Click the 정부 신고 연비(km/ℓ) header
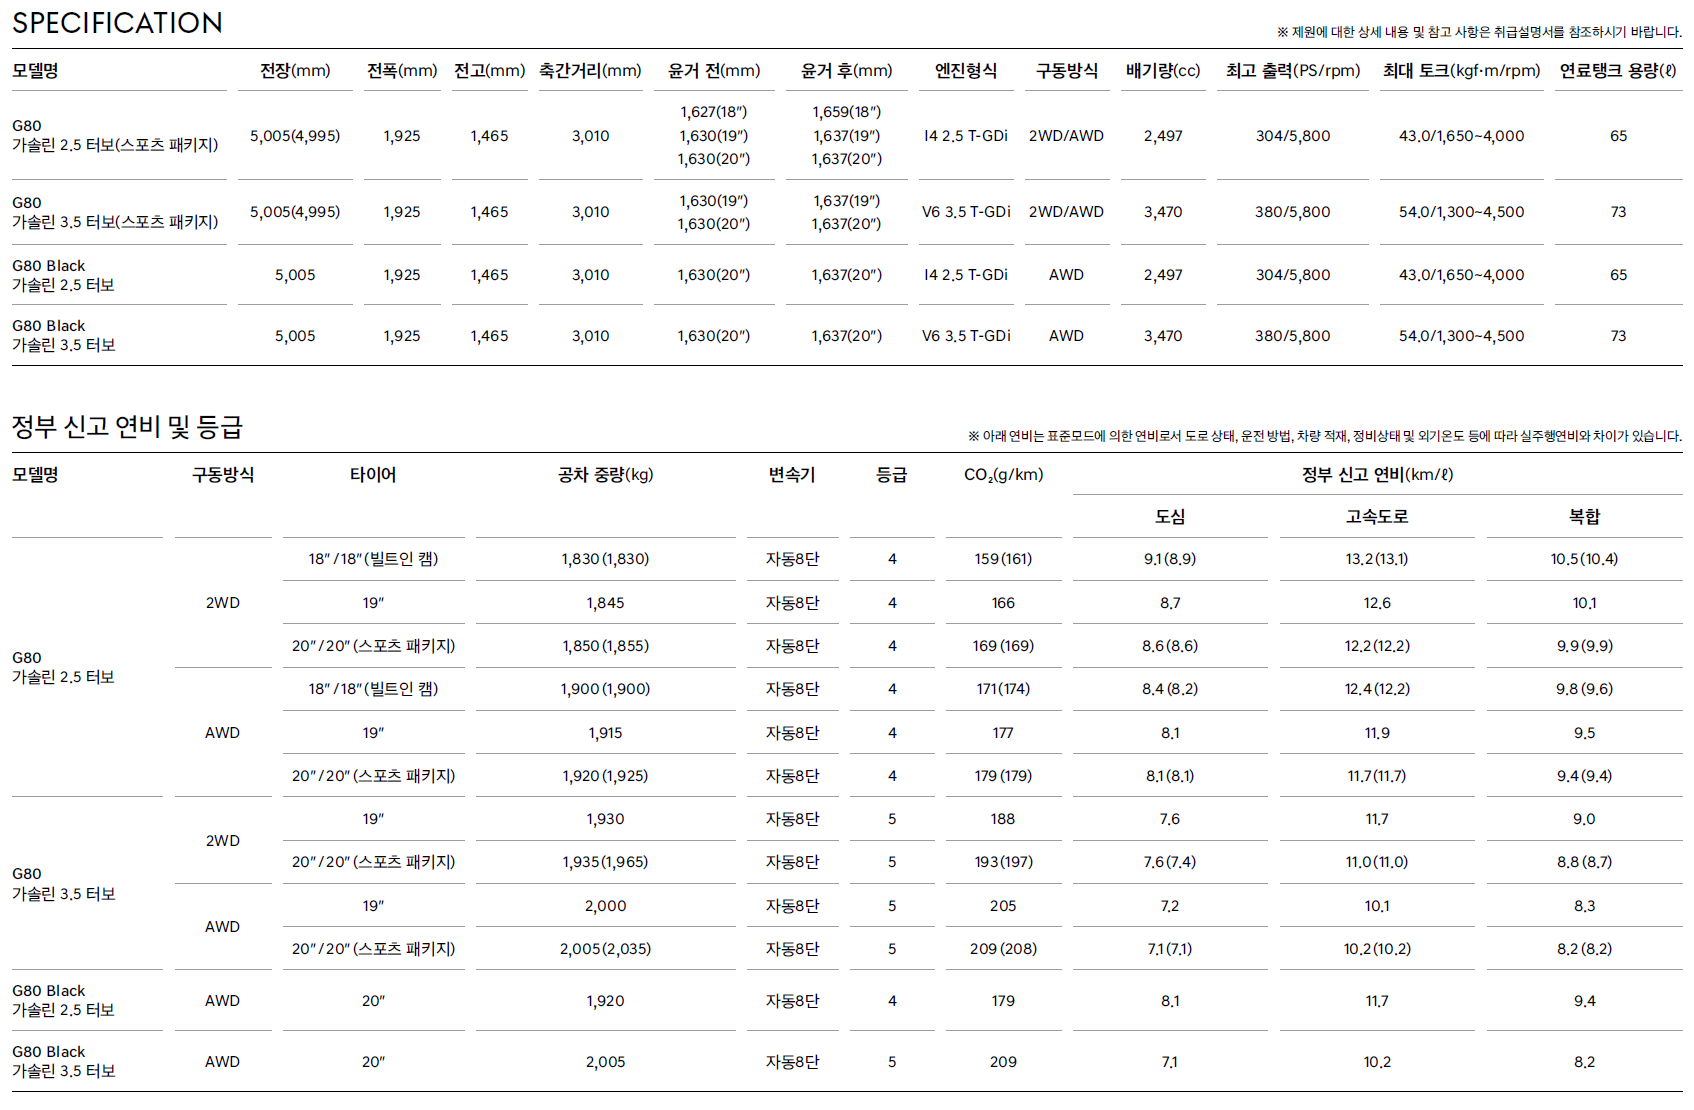 tap(1377, 475)
